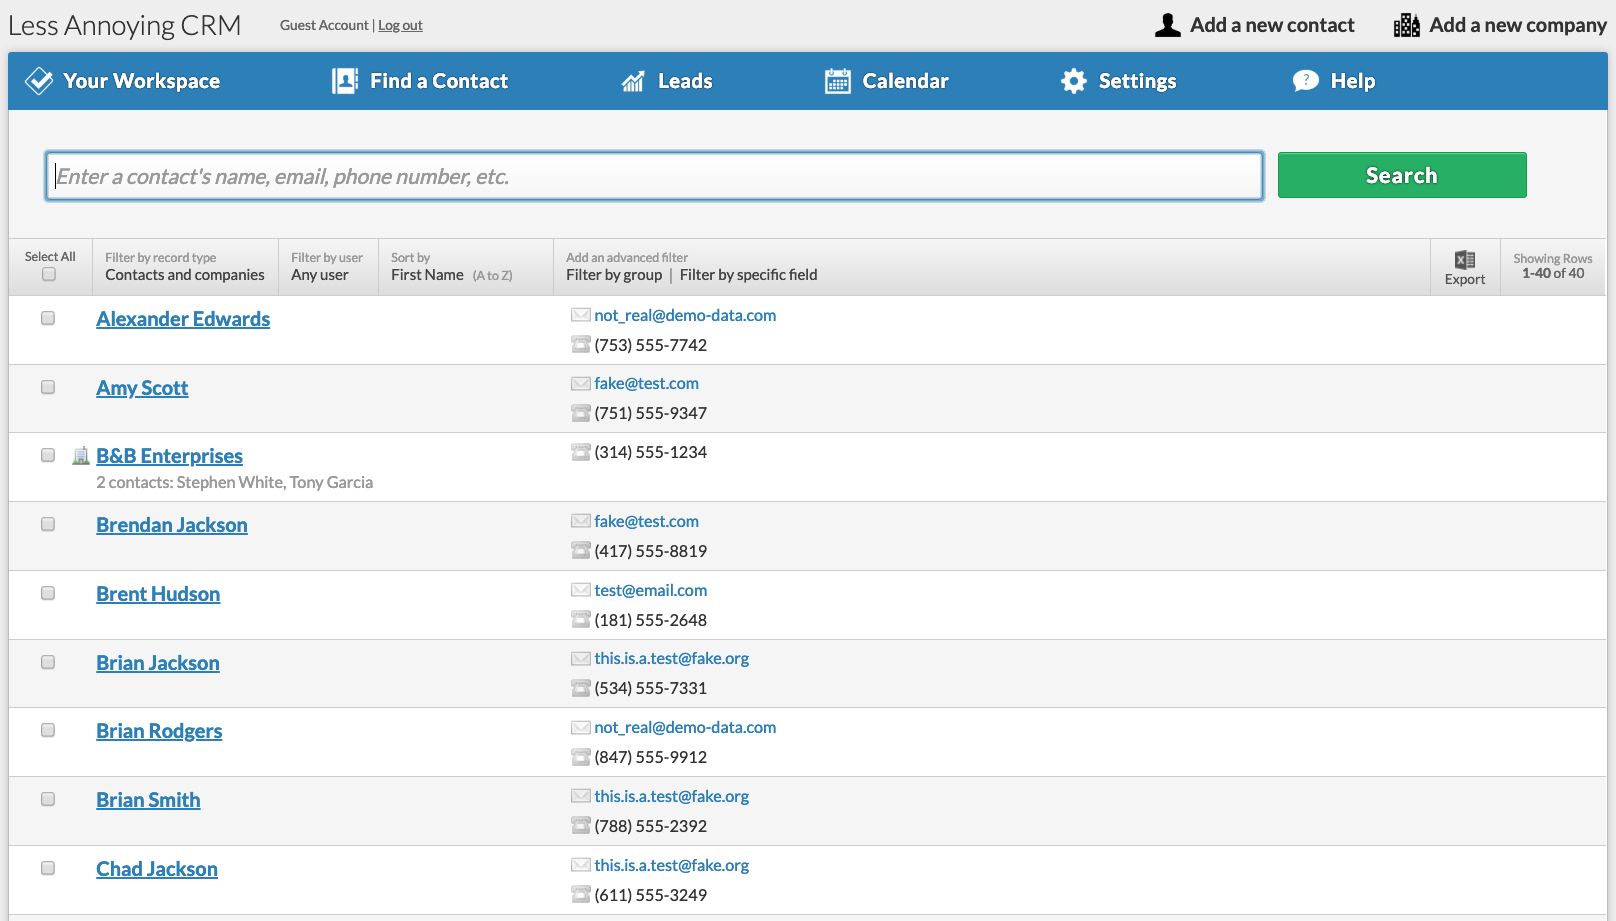Image resolution: width=1616 pixels, height=921 pixels.
Task: Click the phone icon beside (753) 555-7742
Action: click(581, 345)
